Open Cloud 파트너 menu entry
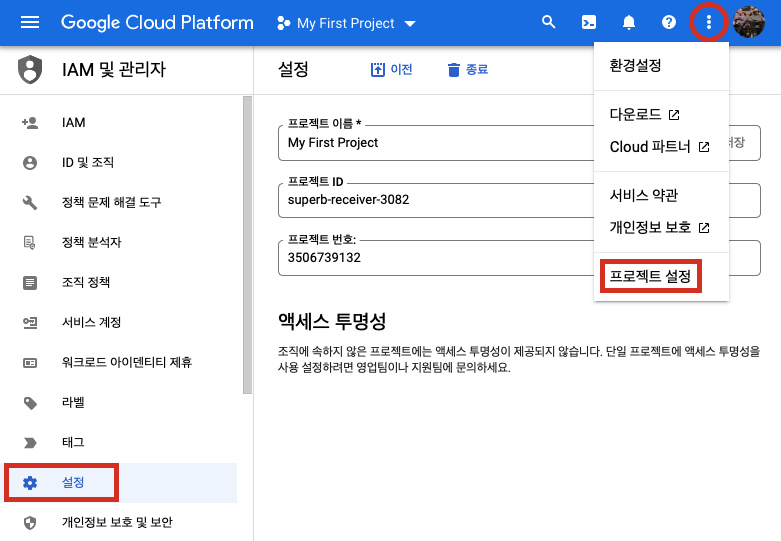This screenshot has width=781, height=541. point(661,147)
